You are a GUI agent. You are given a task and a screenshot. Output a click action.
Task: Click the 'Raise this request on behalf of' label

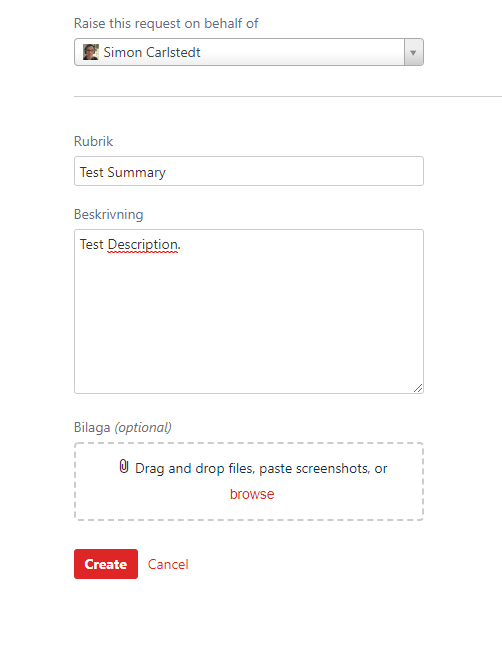pos(166,24)
